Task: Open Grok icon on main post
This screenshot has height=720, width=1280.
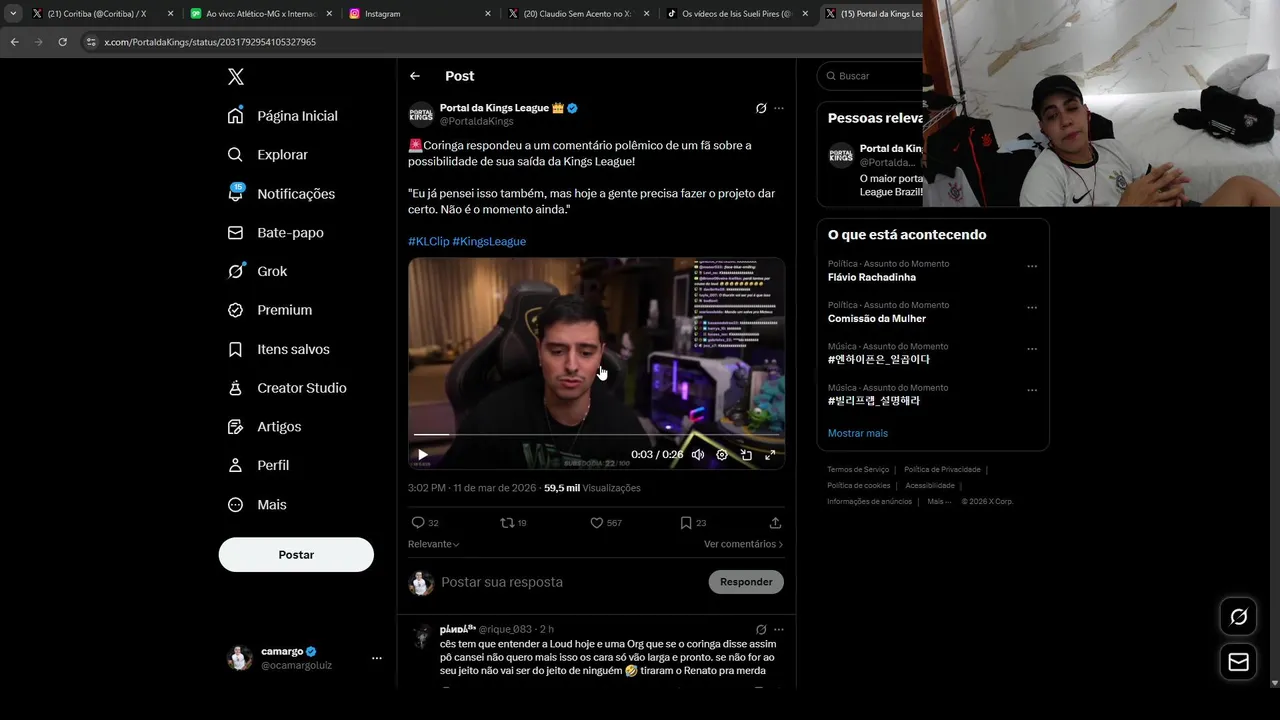Action: coord(761,108)
